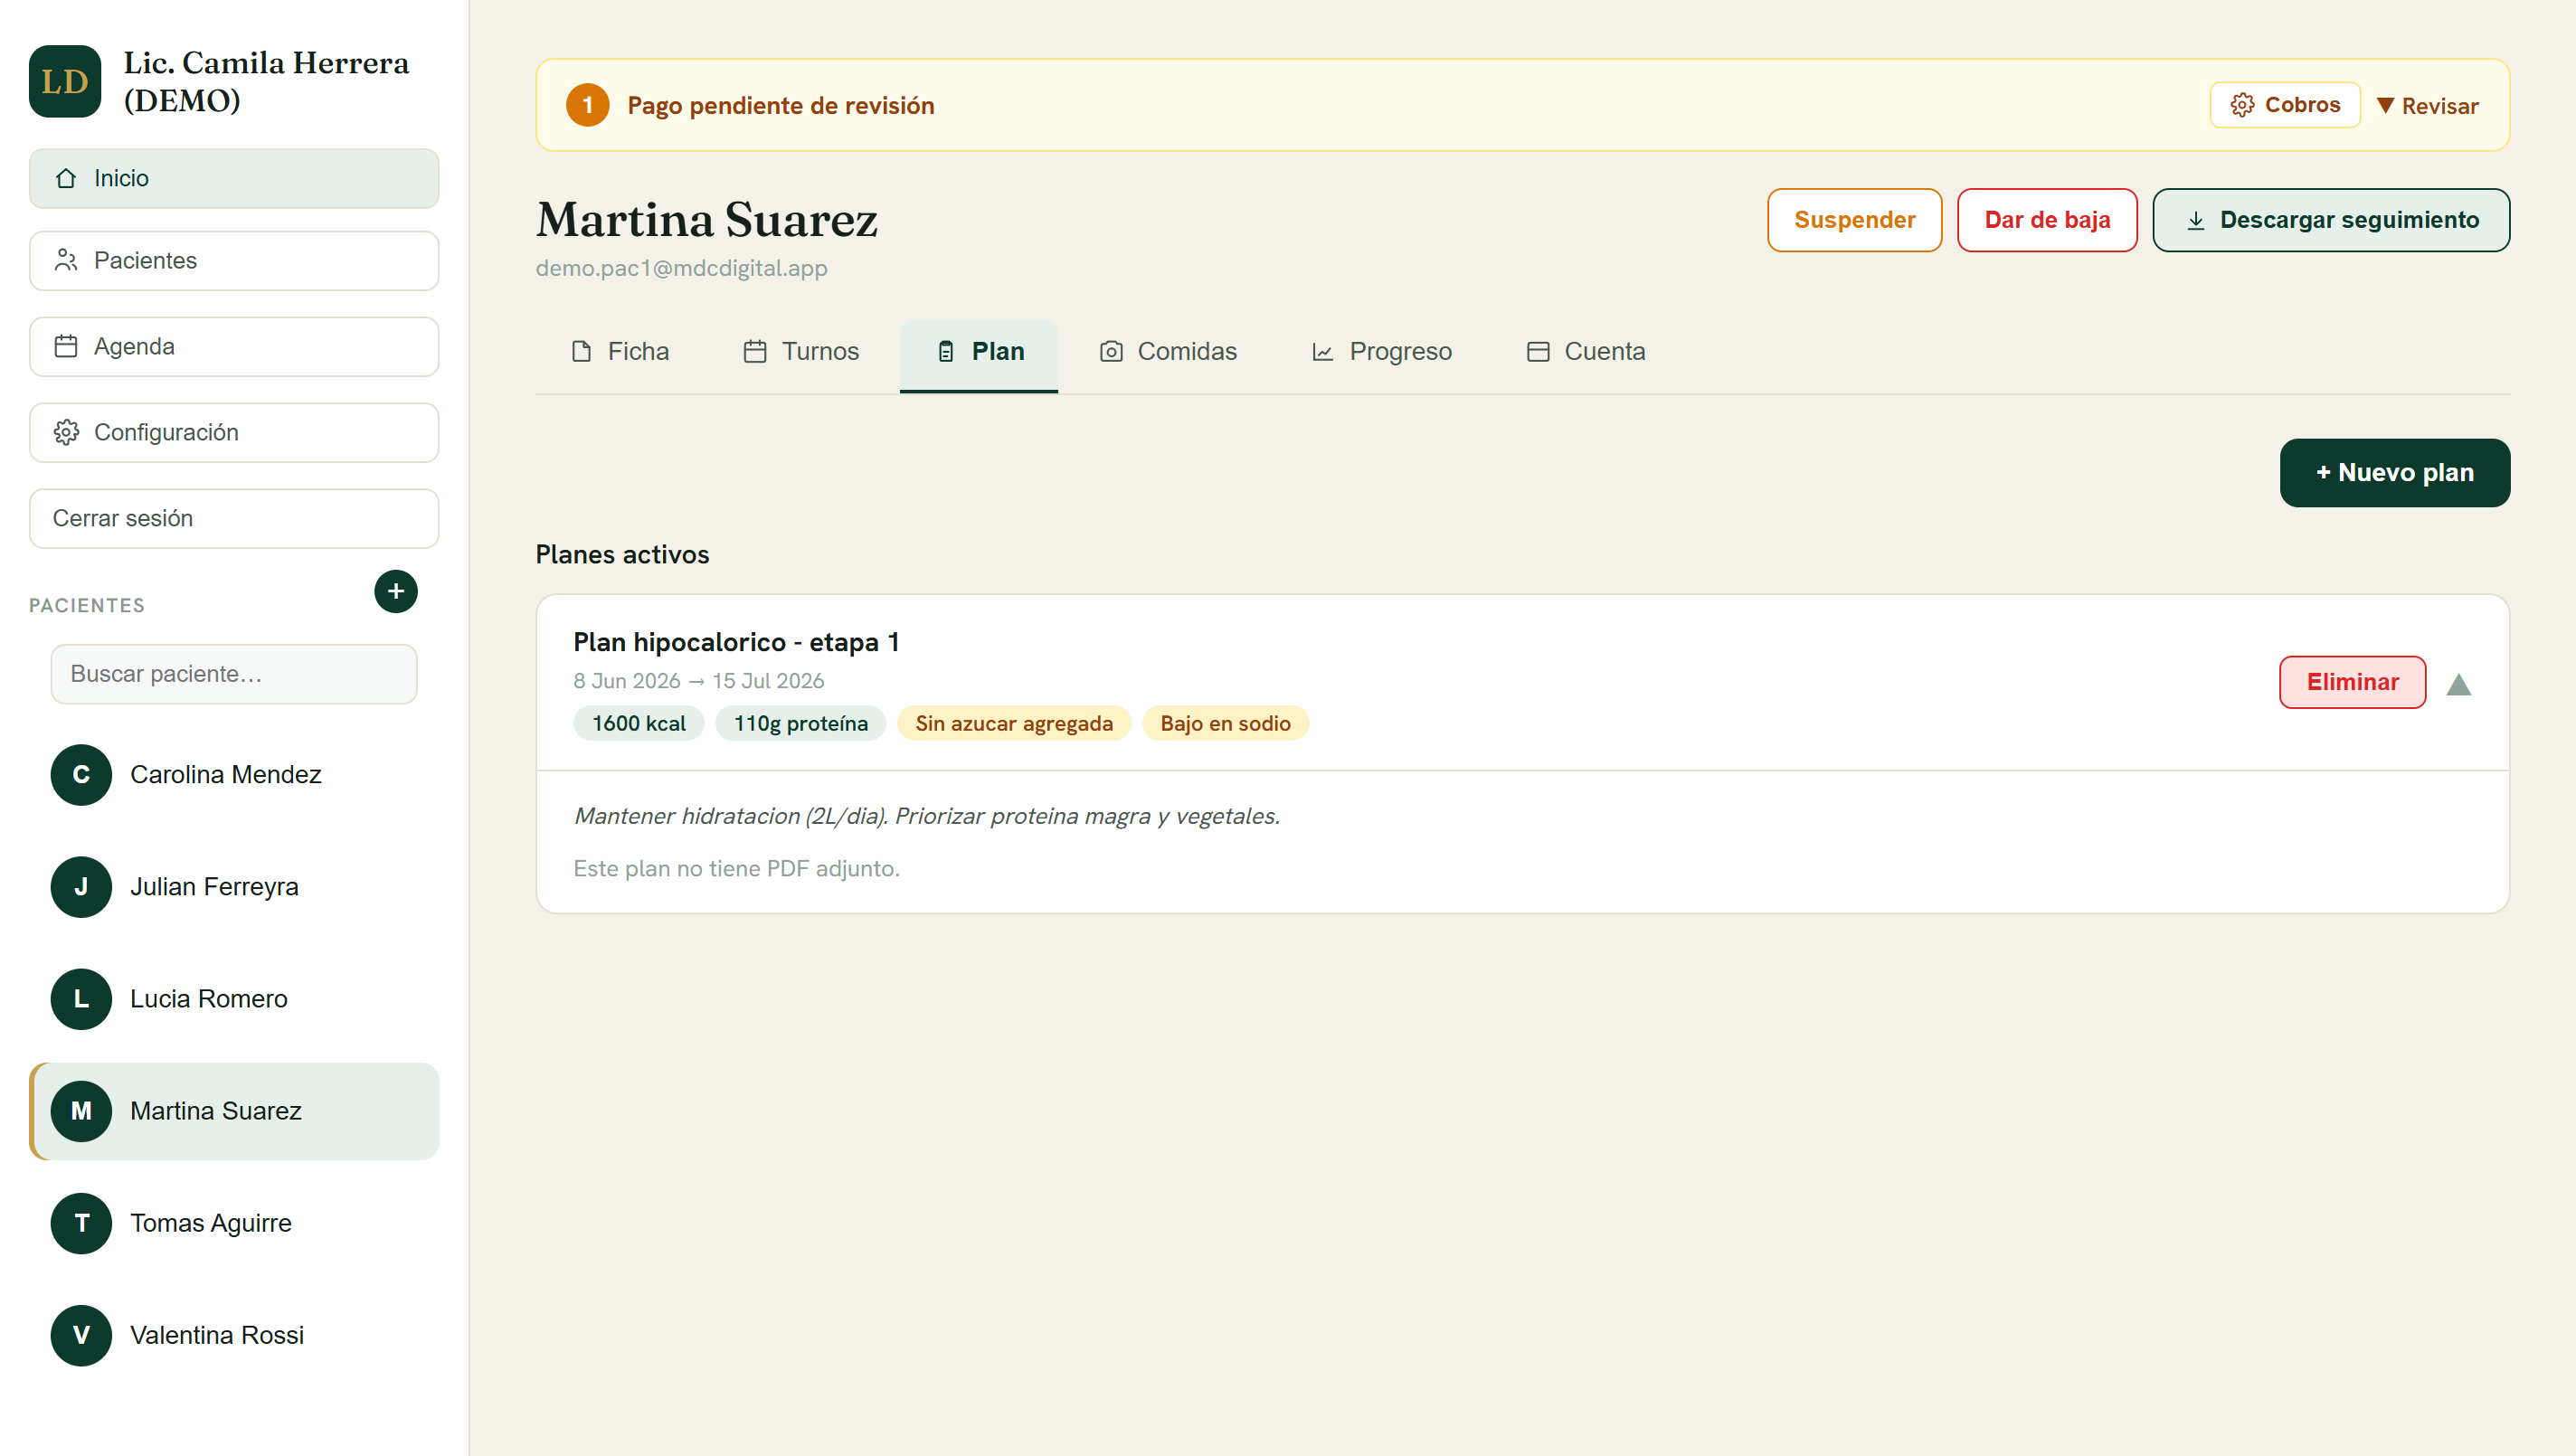View the Progreso tab
Image resolution: width=2576 pixels, height=1456 pixels.
click(1381, 351)
